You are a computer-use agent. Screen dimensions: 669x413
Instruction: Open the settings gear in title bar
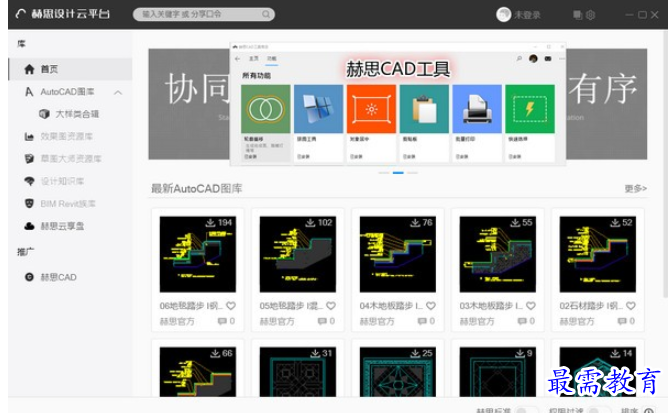(590, 15)
